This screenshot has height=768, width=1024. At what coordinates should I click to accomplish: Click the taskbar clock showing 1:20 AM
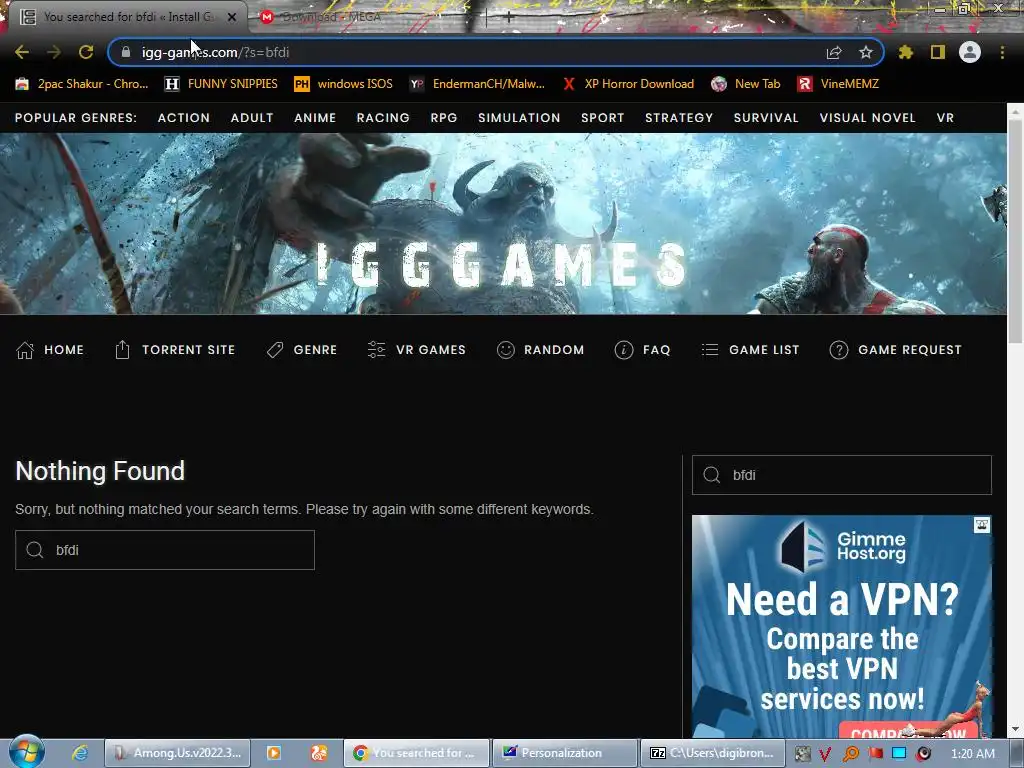click(973, 754)
